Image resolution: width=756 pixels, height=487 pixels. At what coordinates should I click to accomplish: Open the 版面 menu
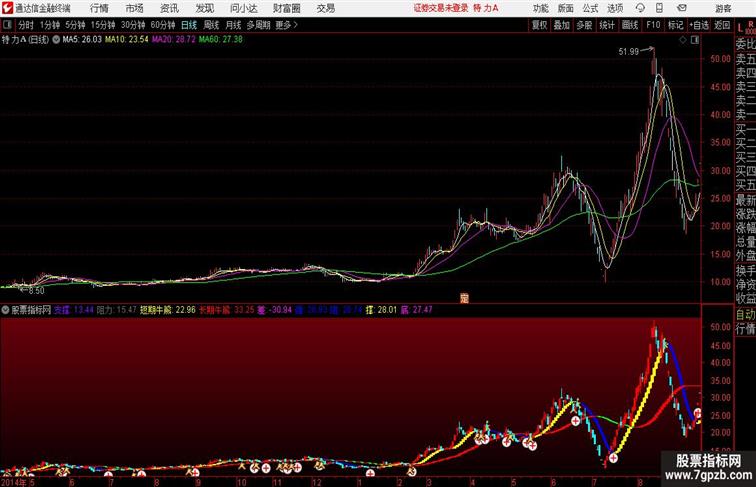tap(566, 8)
